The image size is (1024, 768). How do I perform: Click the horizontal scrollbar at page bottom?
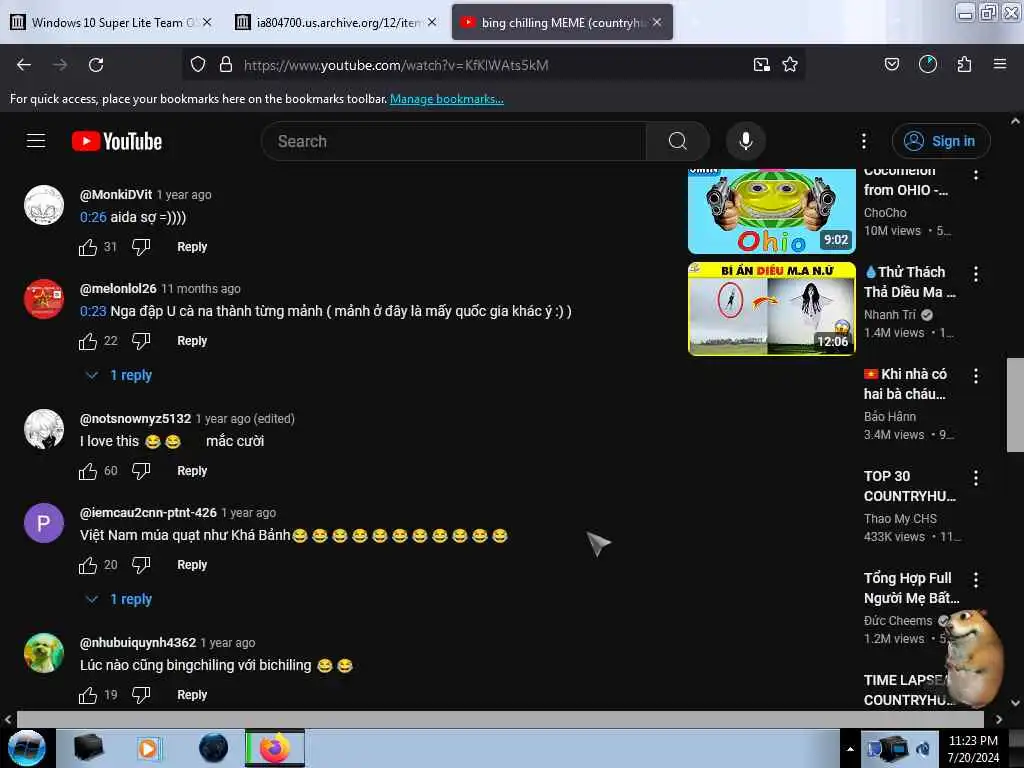point(500,719)
